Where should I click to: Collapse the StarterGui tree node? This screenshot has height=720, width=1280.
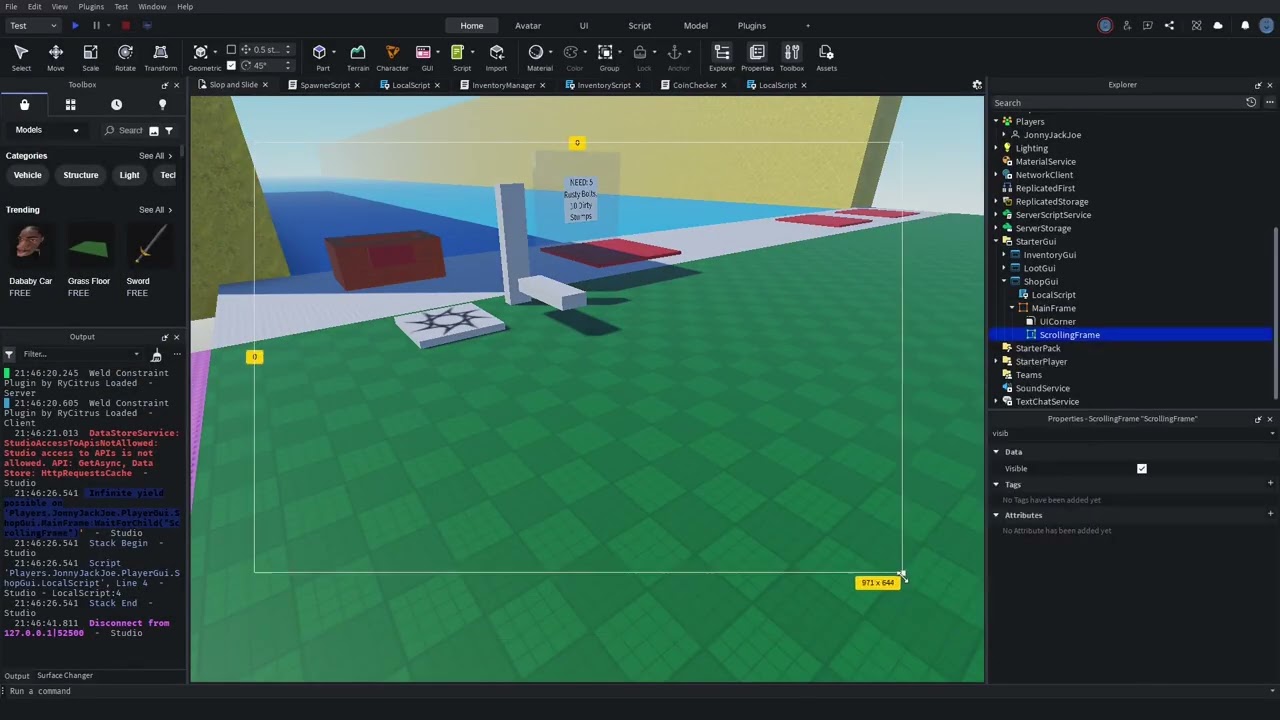tap(997, 241)
